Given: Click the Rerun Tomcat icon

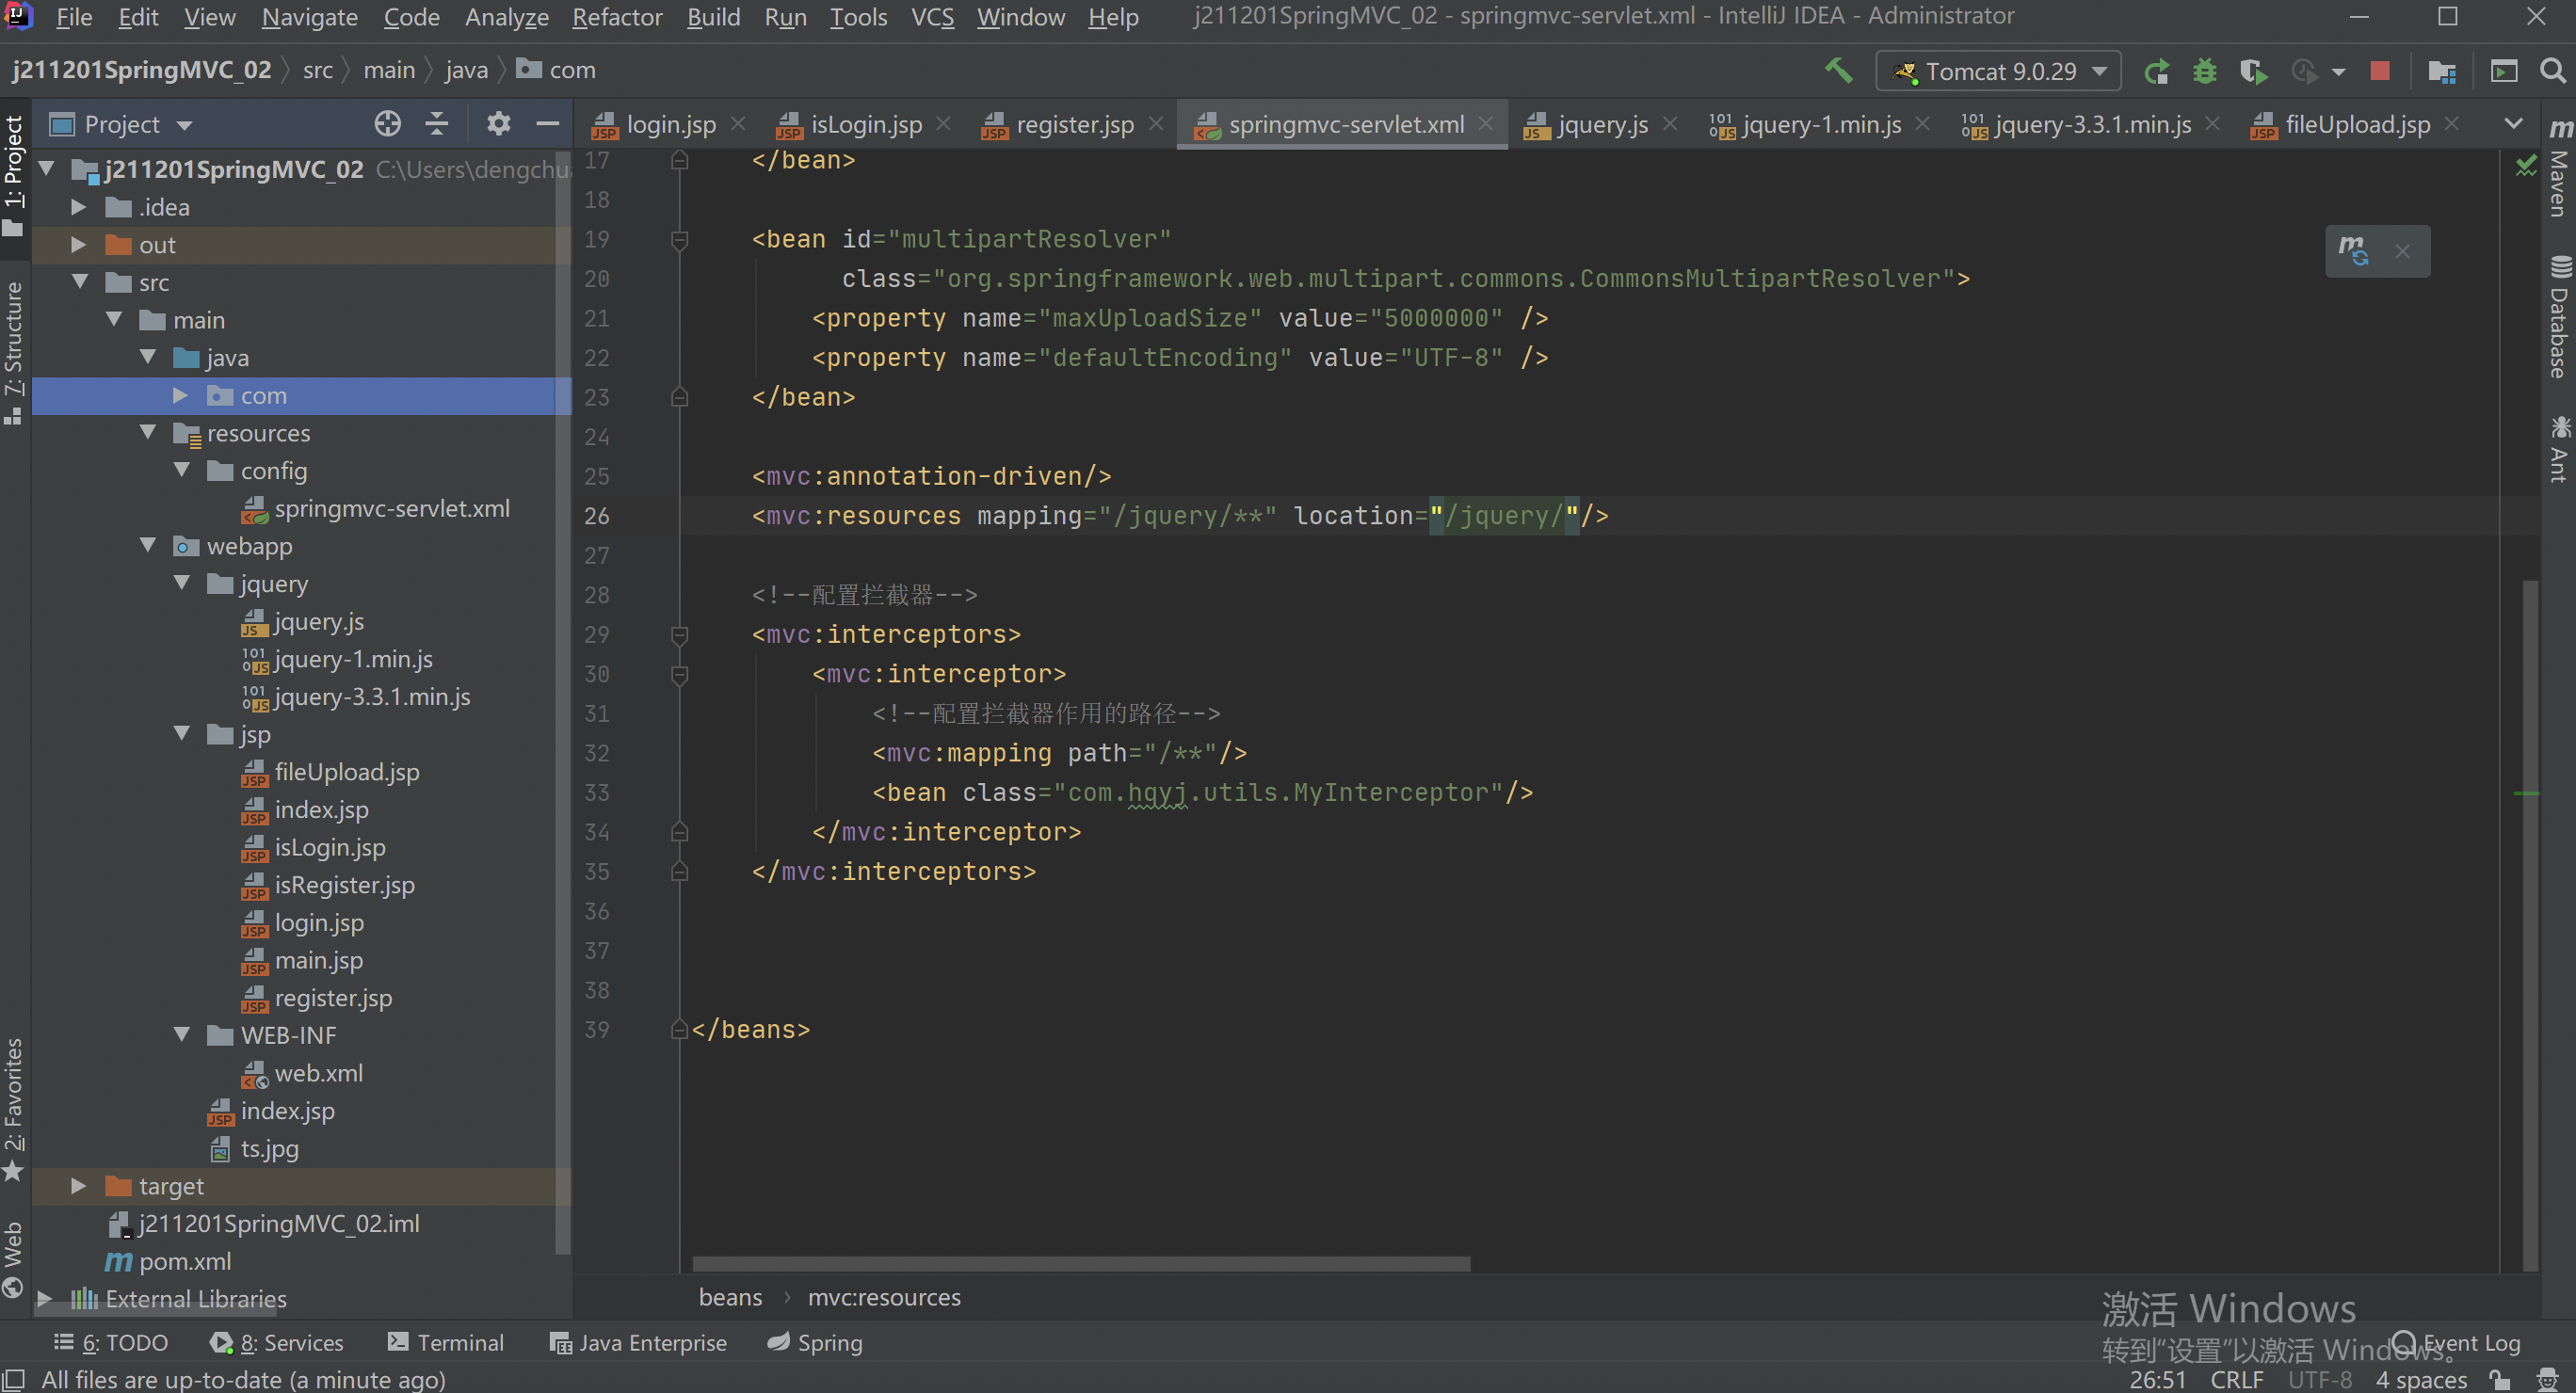Looking at the screenshot, I should click(x=2157, y=71).
